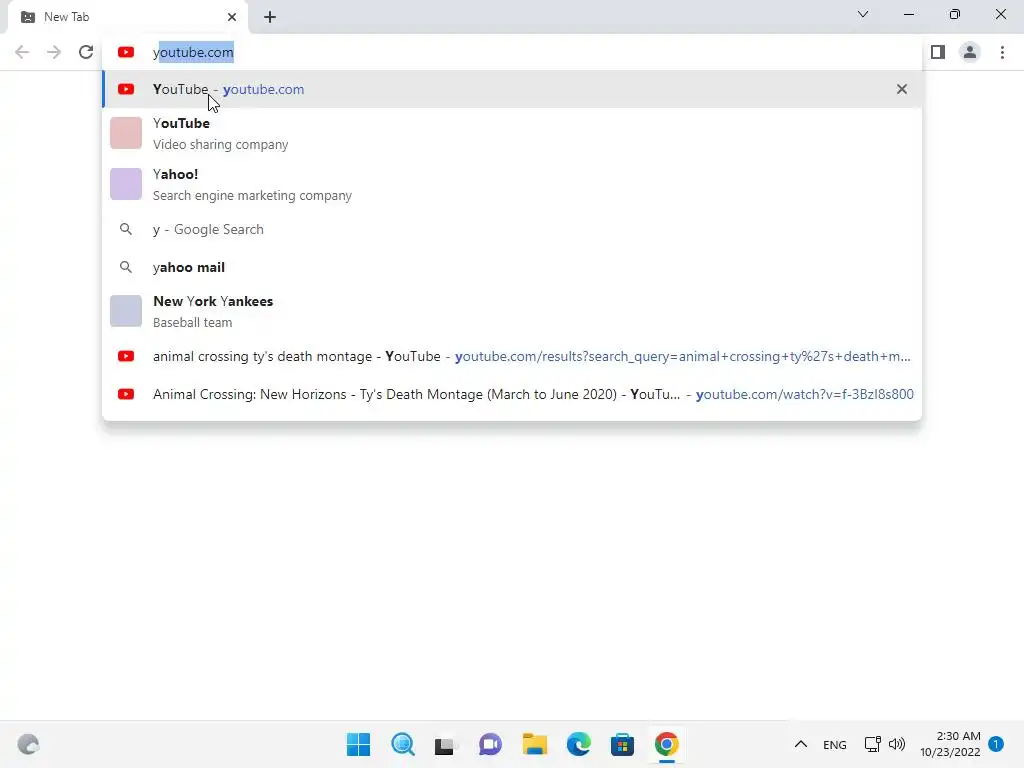Remove the YouTube - youtube.com suggestion
1024x768 pixels.
[902, 89]
